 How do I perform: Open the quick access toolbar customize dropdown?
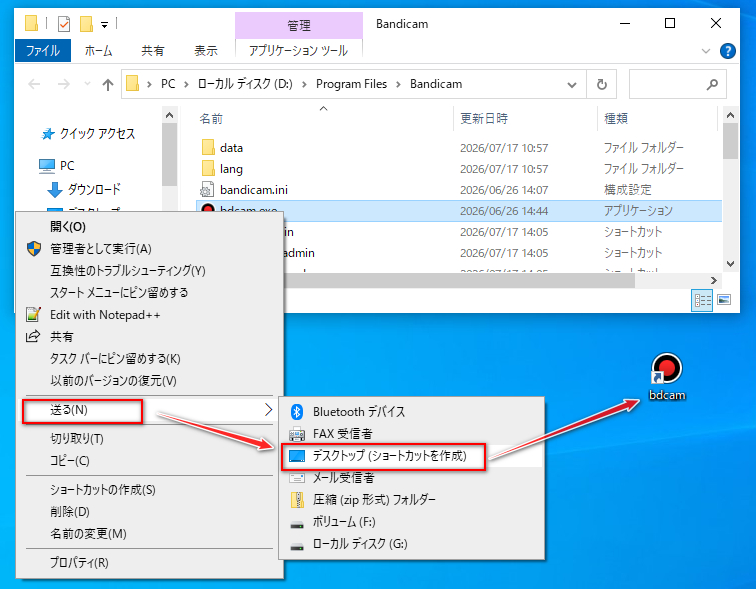point(105,25)
